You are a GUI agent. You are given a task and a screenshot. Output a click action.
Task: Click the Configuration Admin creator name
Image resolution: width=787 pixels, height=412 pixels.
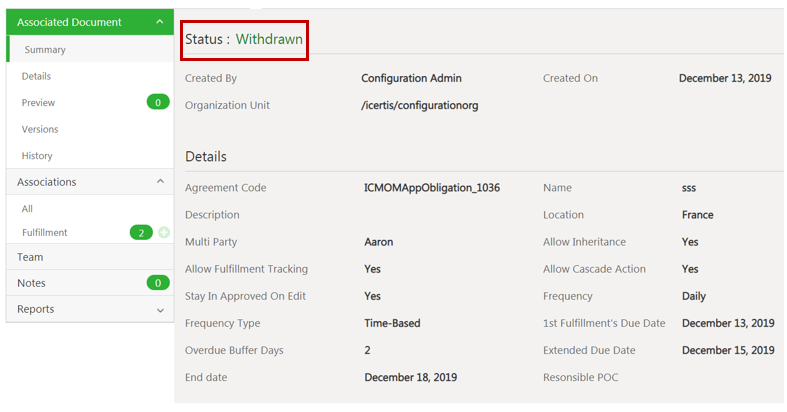click(x=411, y=78)
